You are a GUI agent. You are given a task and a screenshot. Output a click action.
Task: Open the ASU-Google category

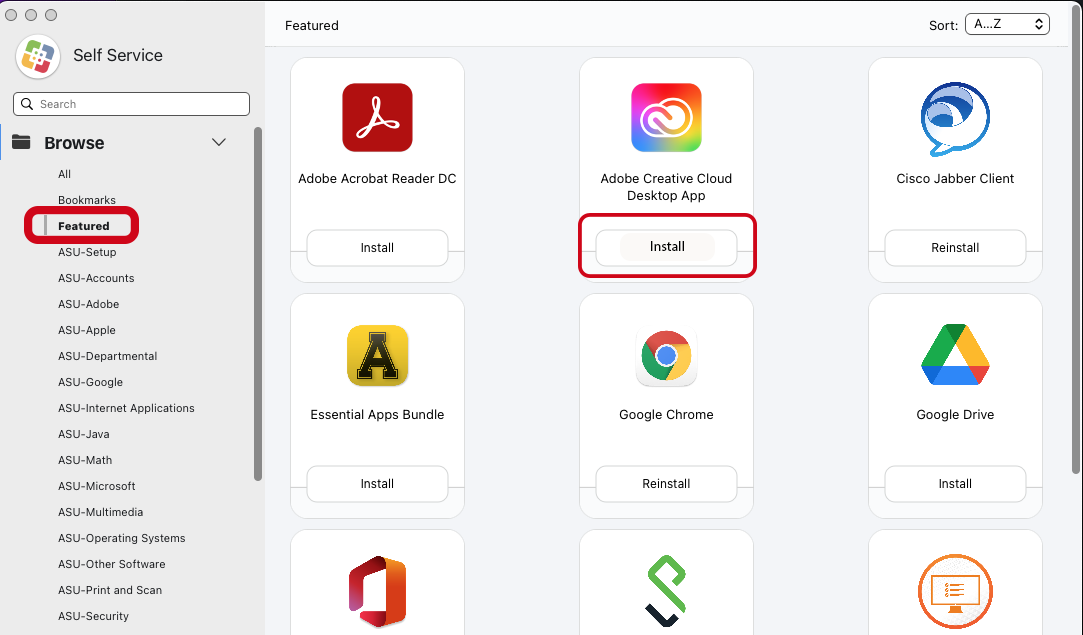90,382
